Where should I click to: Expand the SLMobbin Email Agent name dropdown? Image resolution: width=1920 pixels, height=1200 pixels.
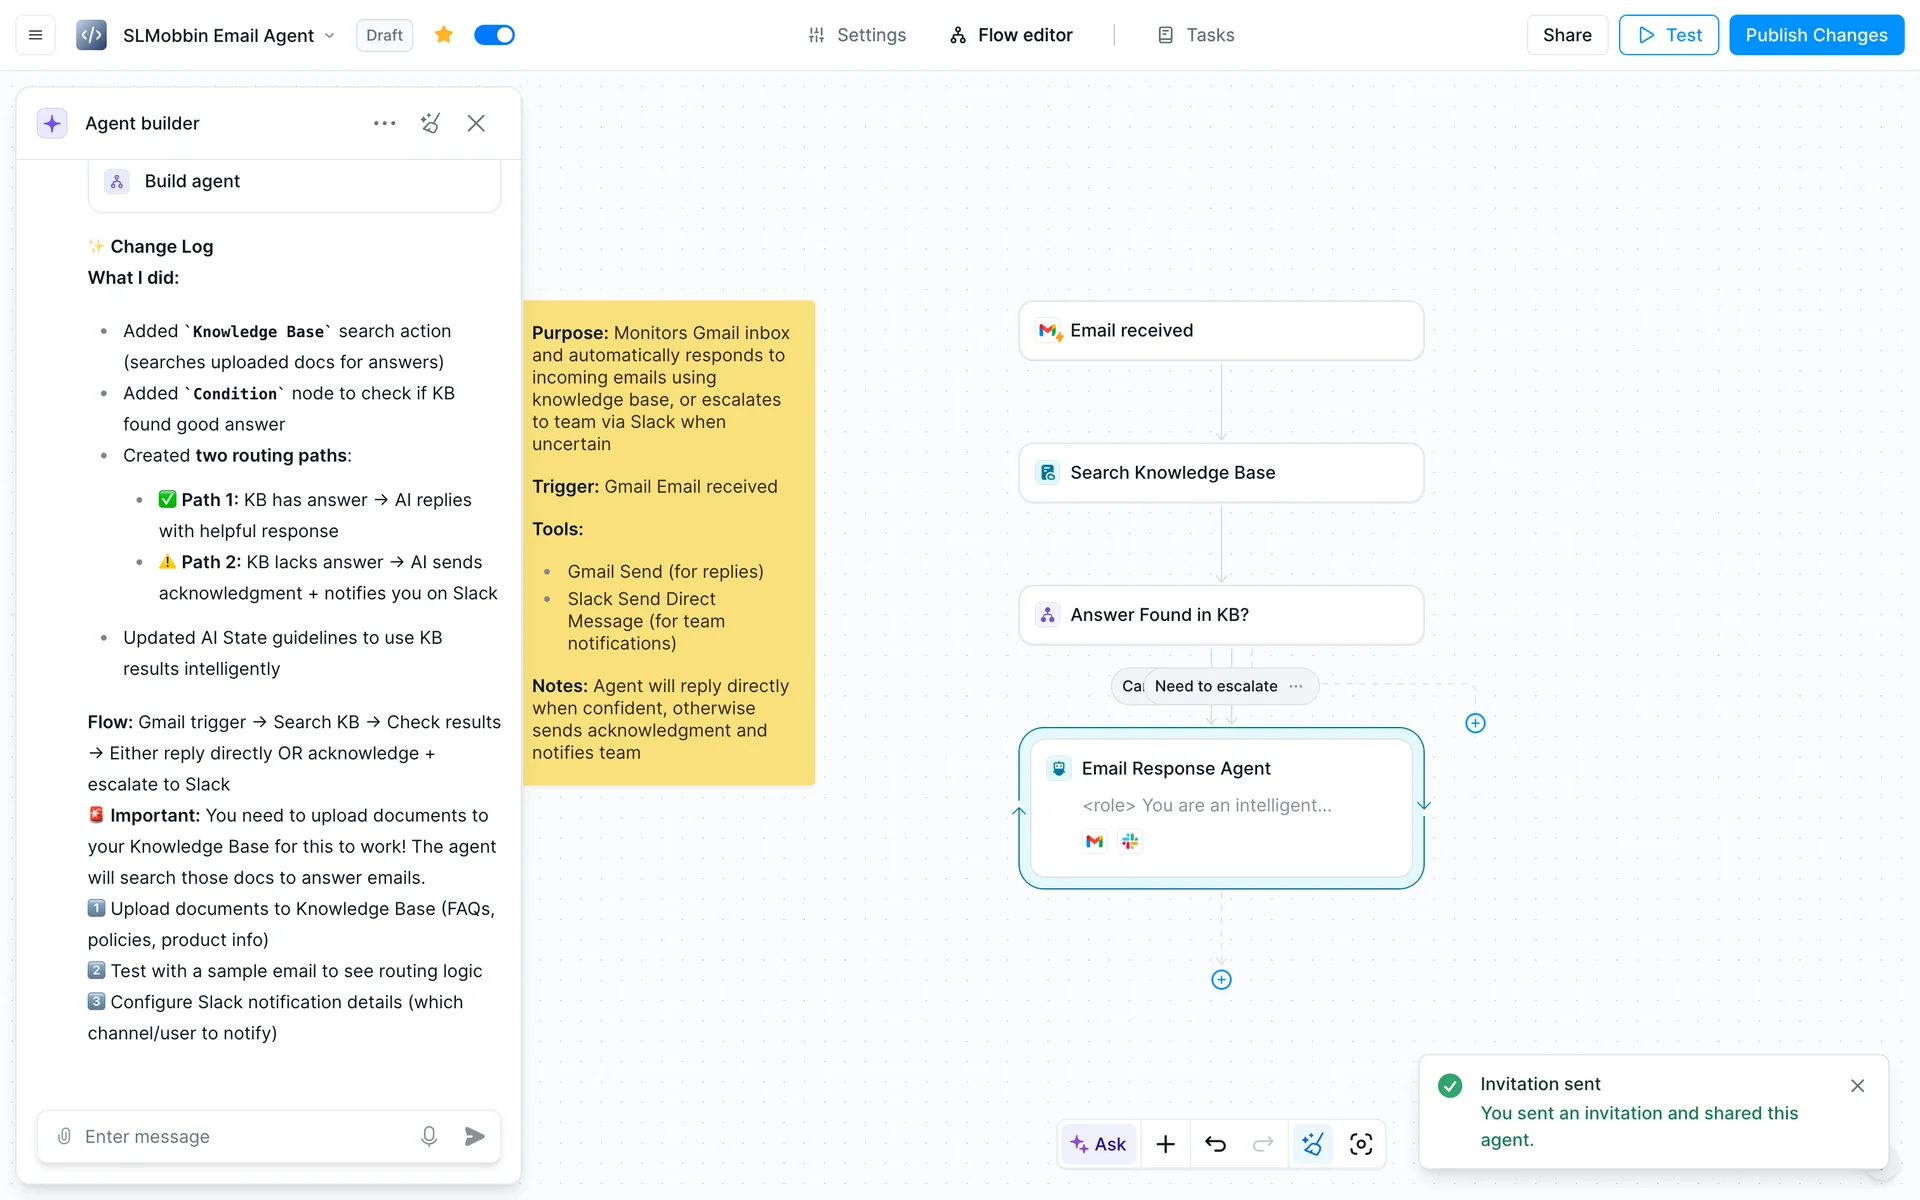[329, 36]
